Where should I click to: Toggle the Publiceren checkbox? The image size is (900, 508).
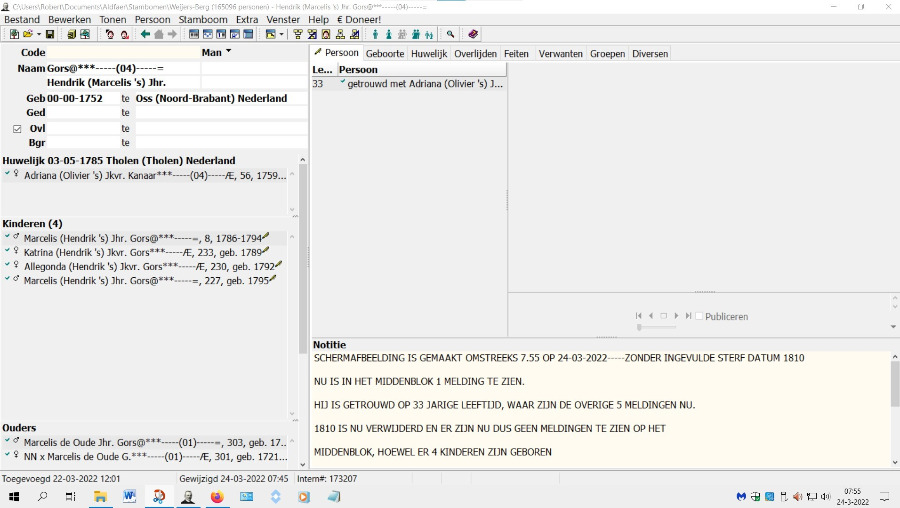[699, 316]
